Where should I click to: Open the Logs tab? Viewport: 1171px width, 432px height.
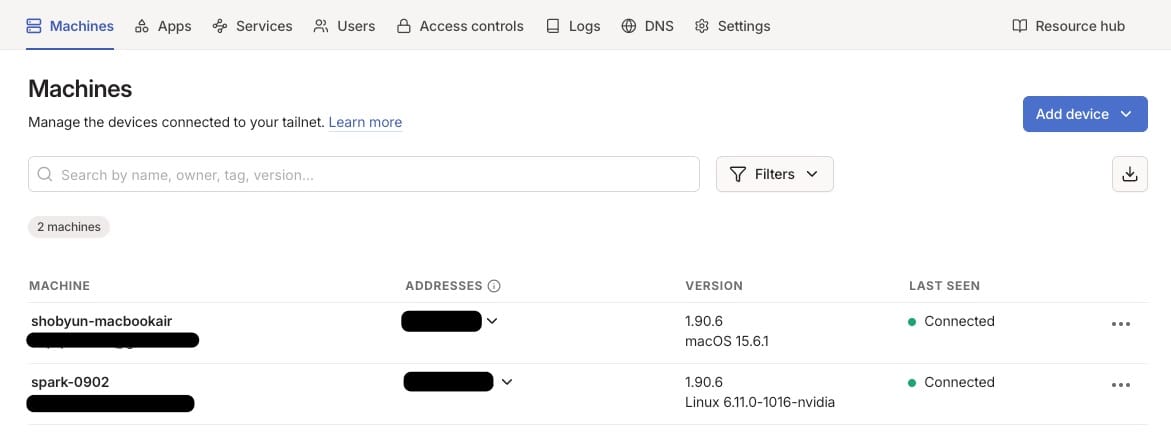(573, 26)
